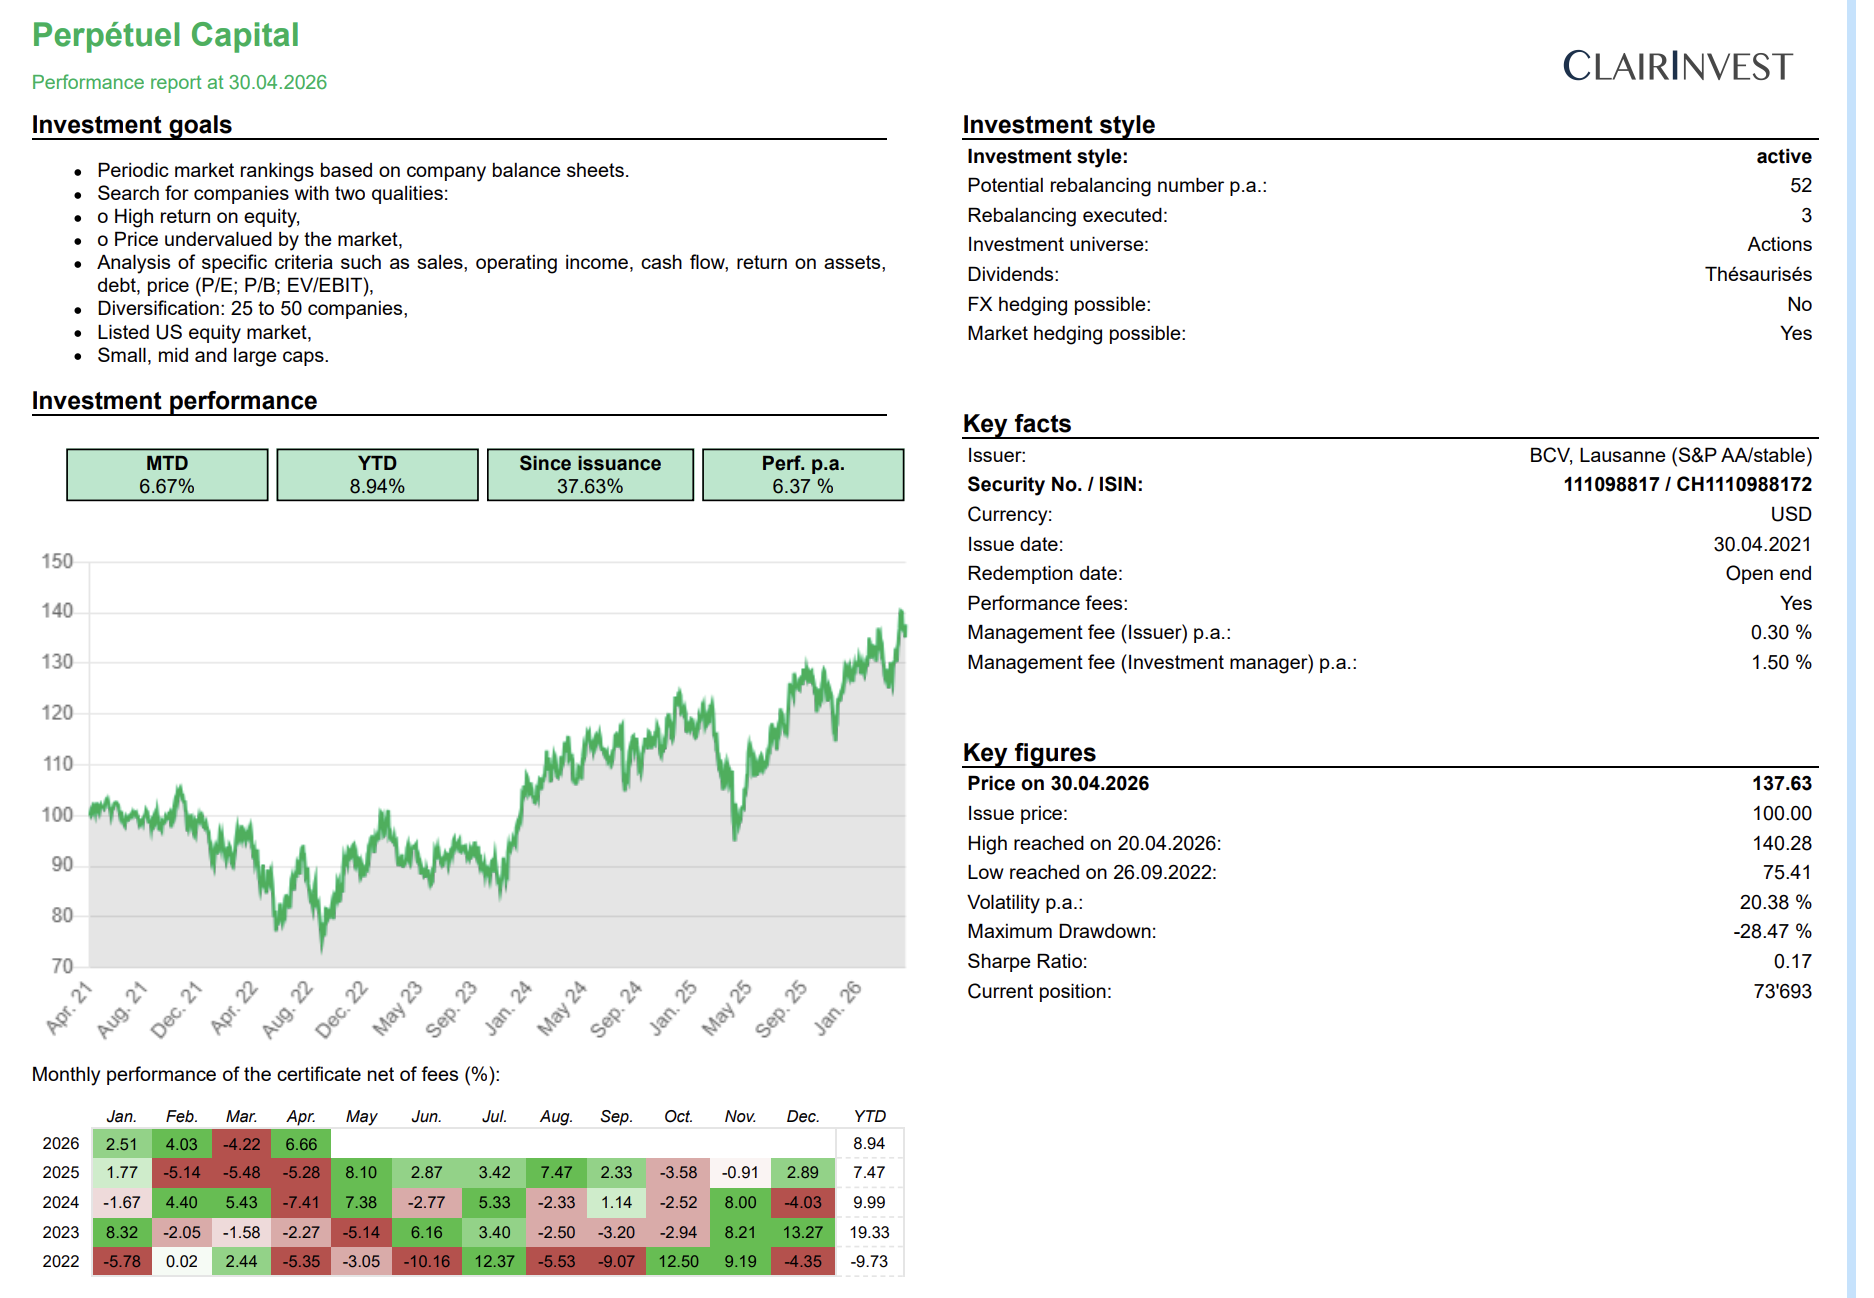The height and width of the screenshot is (1298, 1874).
Task: Select the Perf. p.a. 6.37 % box
Action: 803,475
